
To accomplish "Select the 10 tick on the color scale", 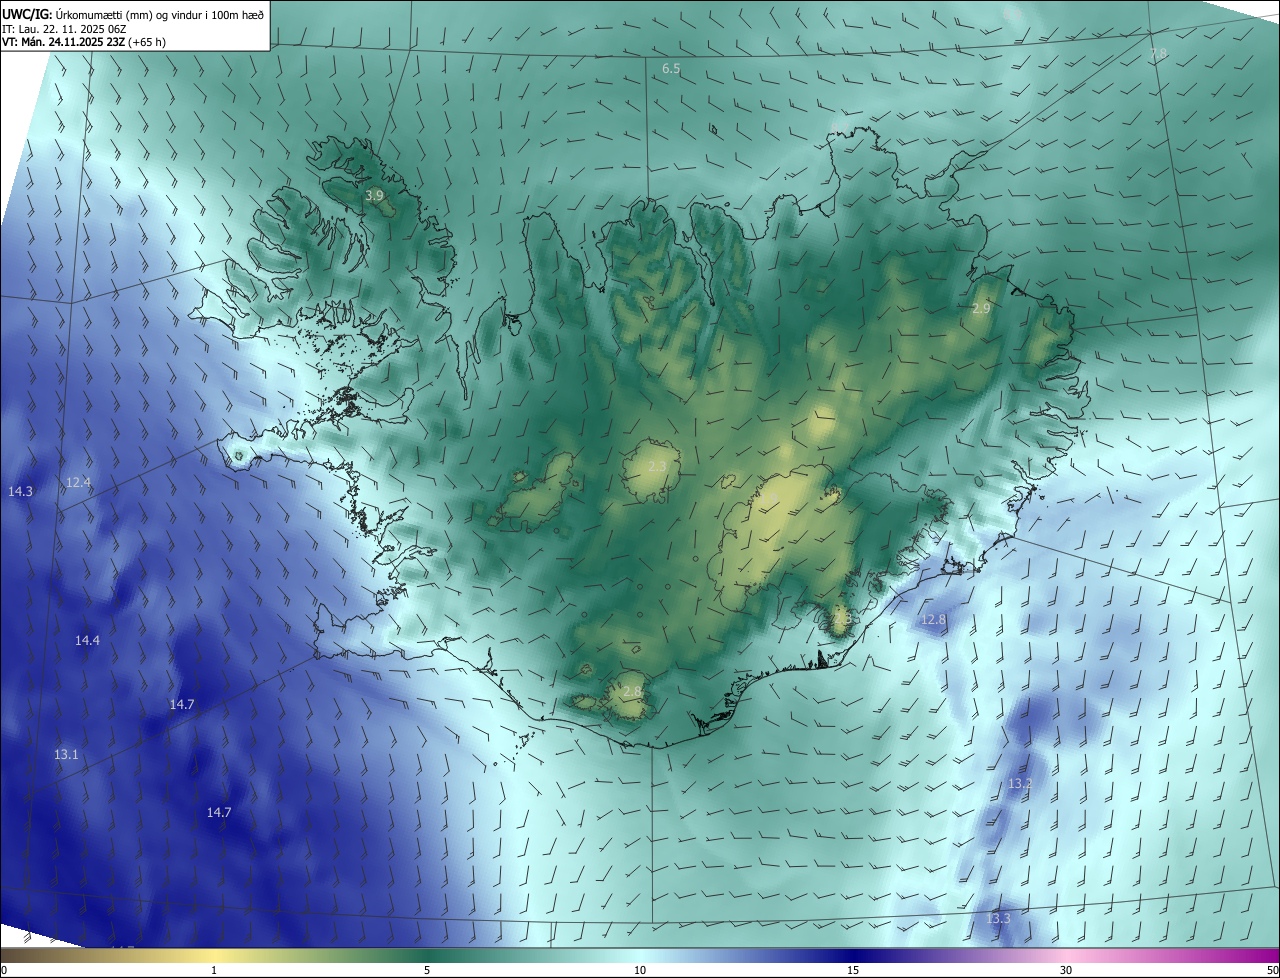I will [x=640, y=970].
